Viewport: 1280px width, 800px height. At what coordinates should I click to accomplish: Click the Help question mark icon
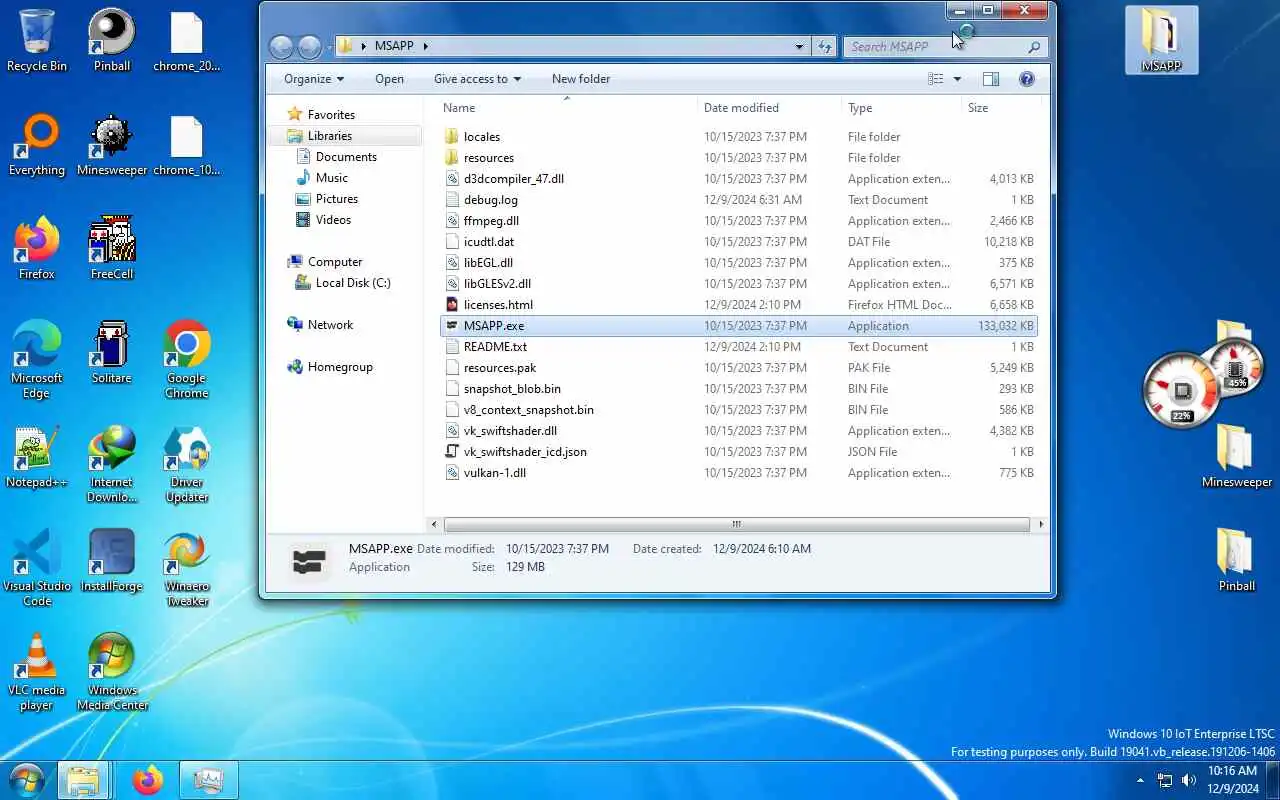pos(1026,79)
